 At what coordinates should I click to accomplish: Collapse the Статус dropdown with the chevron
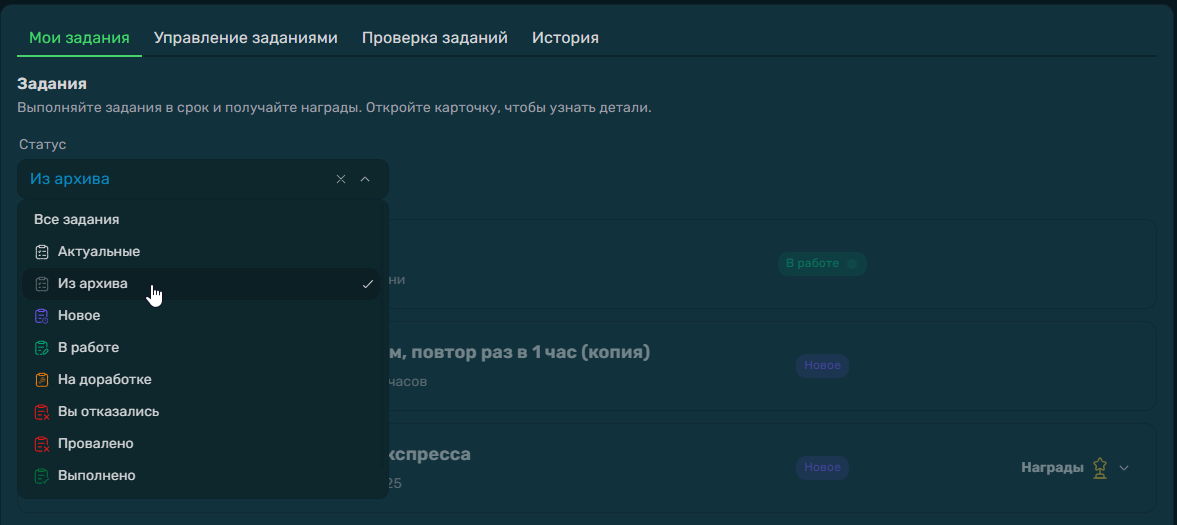(365, 179)
